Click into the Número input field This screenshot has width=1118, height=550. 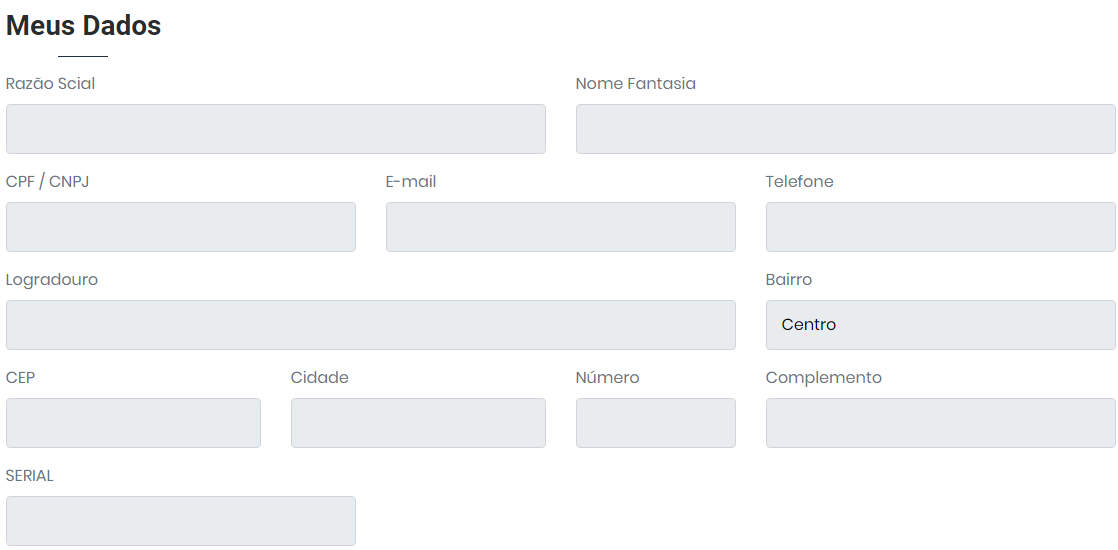click(655, 423)
